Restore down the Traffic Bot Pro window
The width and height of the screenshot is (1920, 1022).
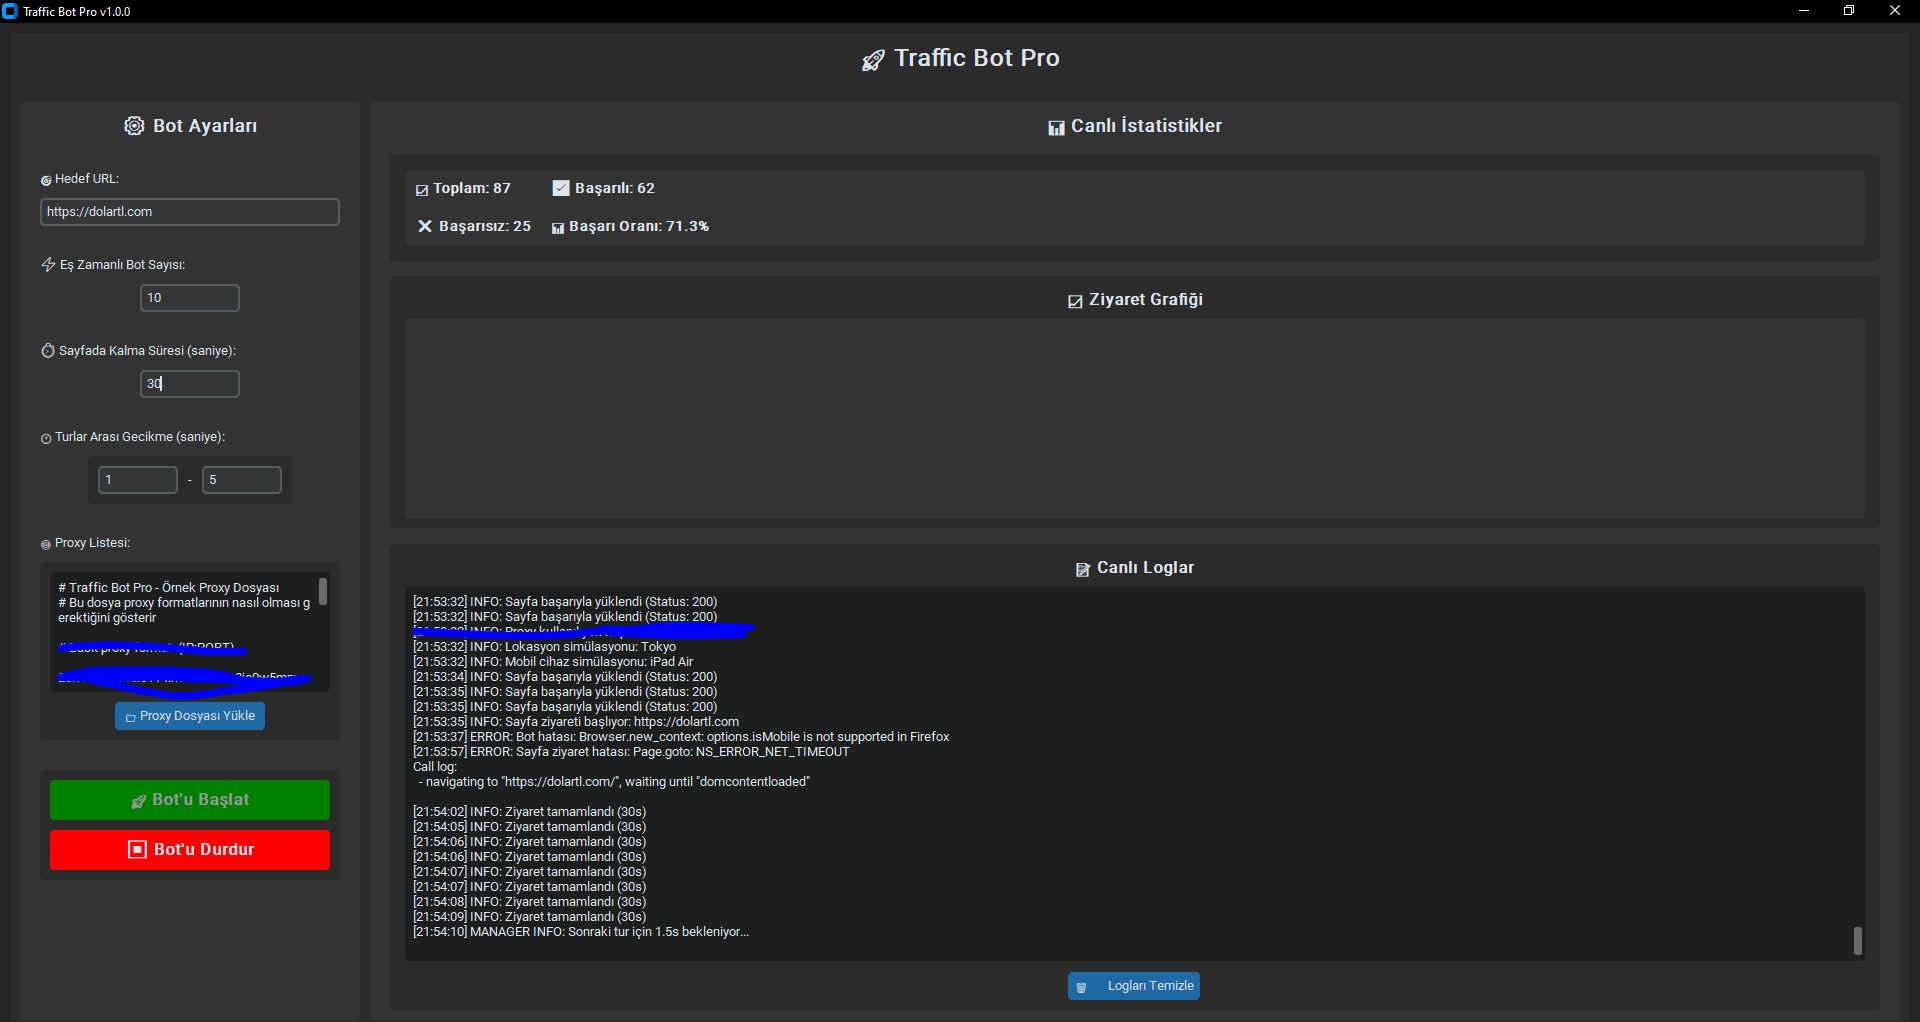(1849, 11)
